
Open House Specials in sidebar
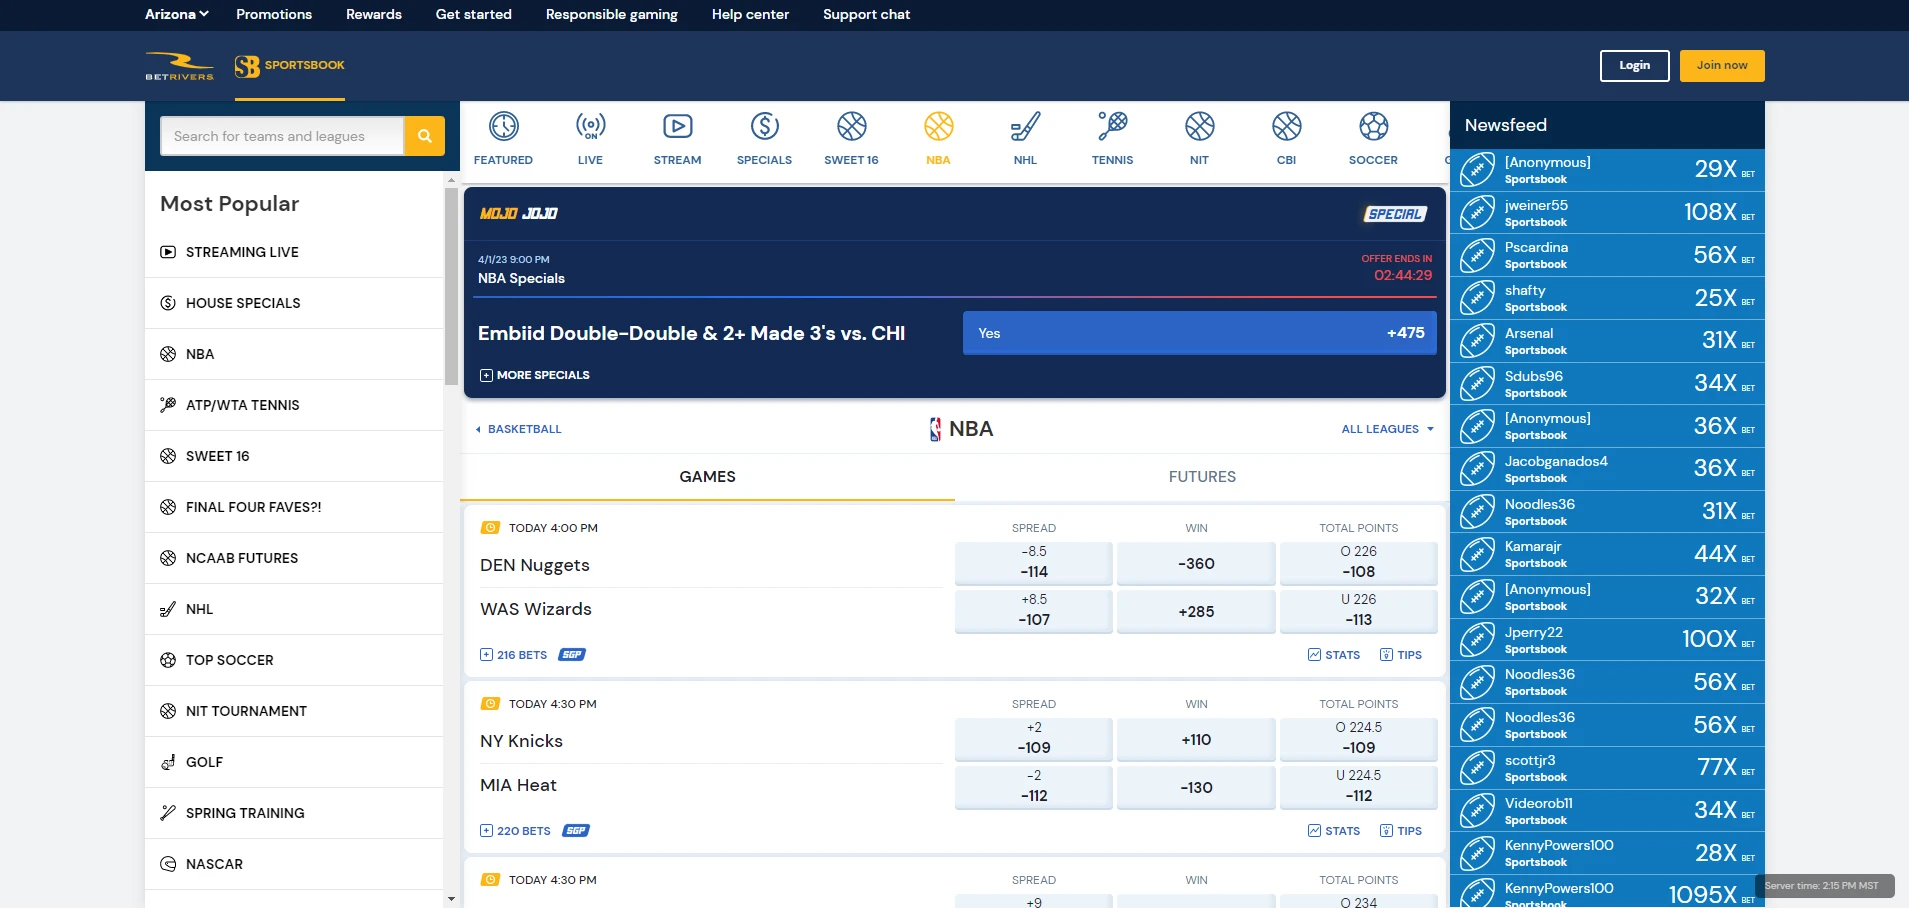click(294, 303)
